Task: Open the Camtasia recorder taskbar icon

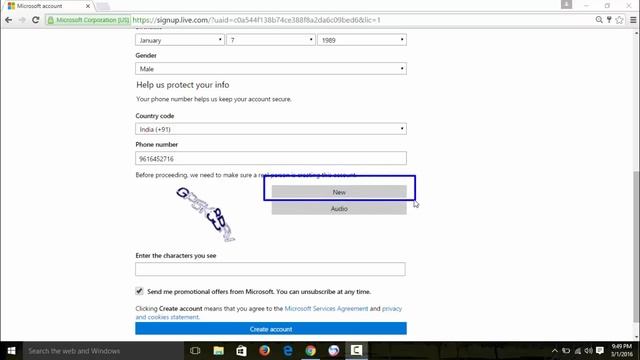Action: (356, 351)
